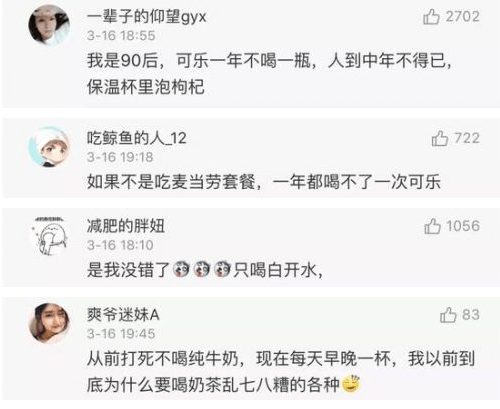
Task: Tap thumbs-up icon beside 722 likes
Action: 440,138
